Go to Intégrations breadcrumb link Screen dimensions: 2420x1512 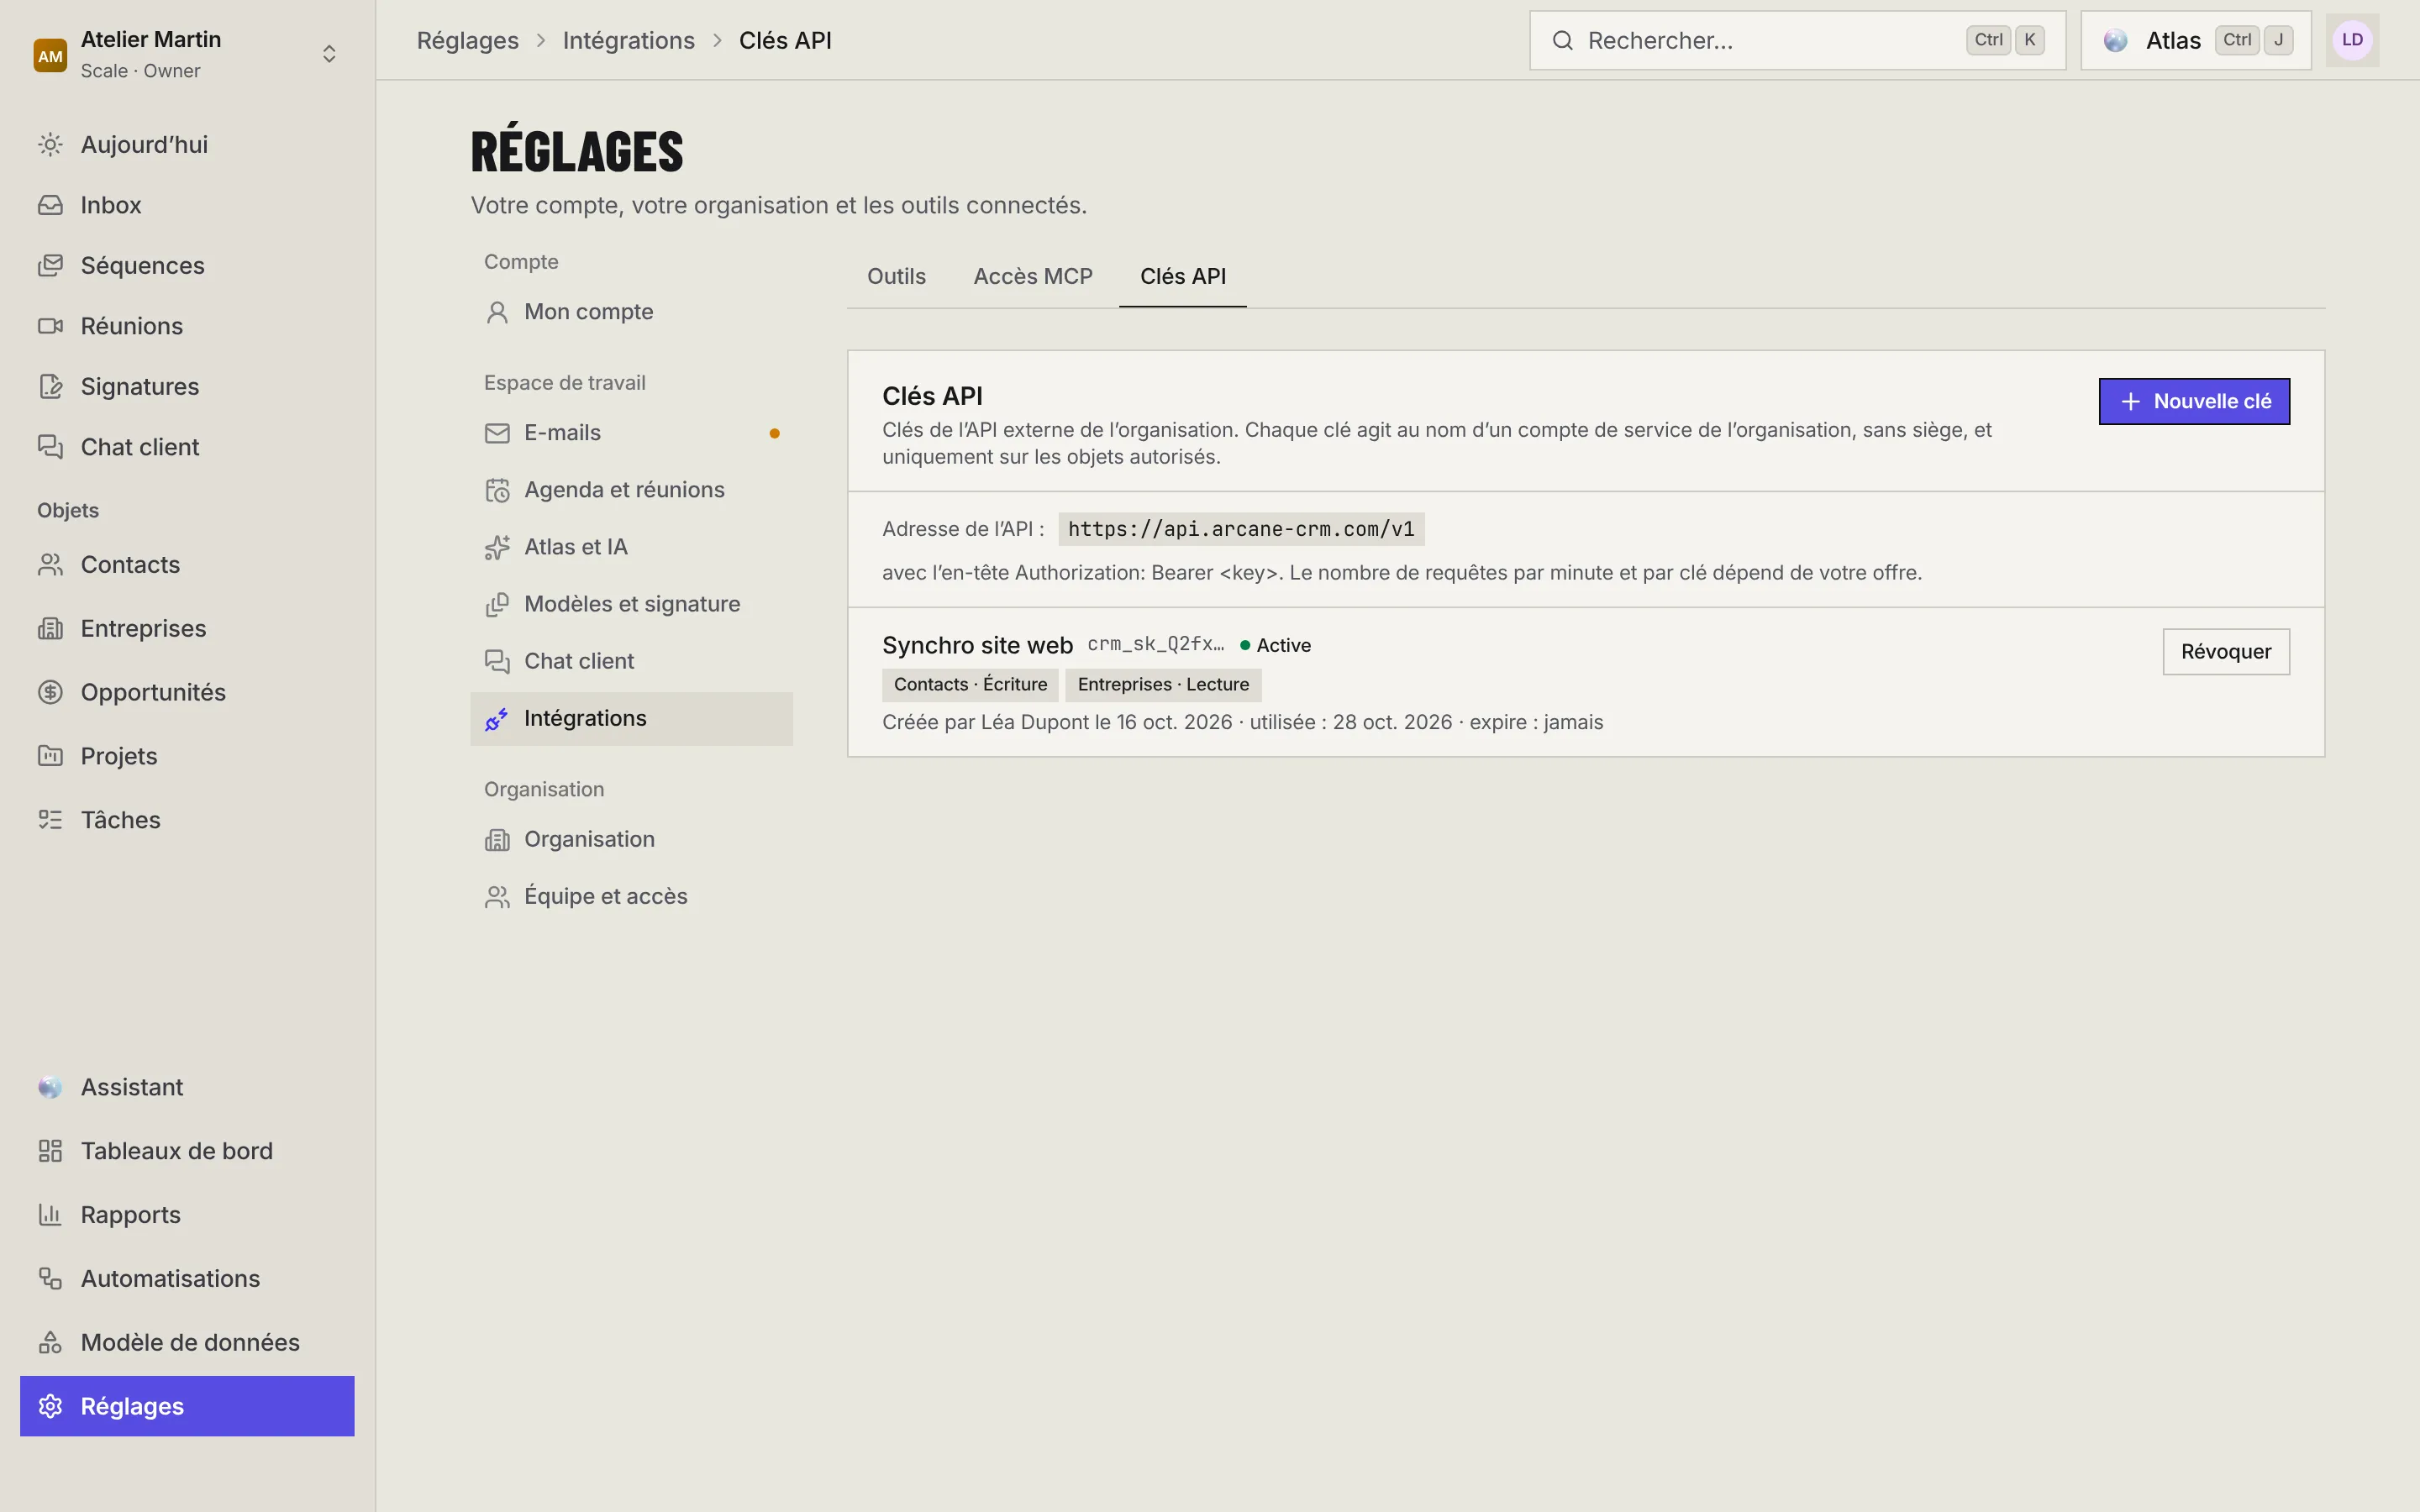click(x=629, y=41)
